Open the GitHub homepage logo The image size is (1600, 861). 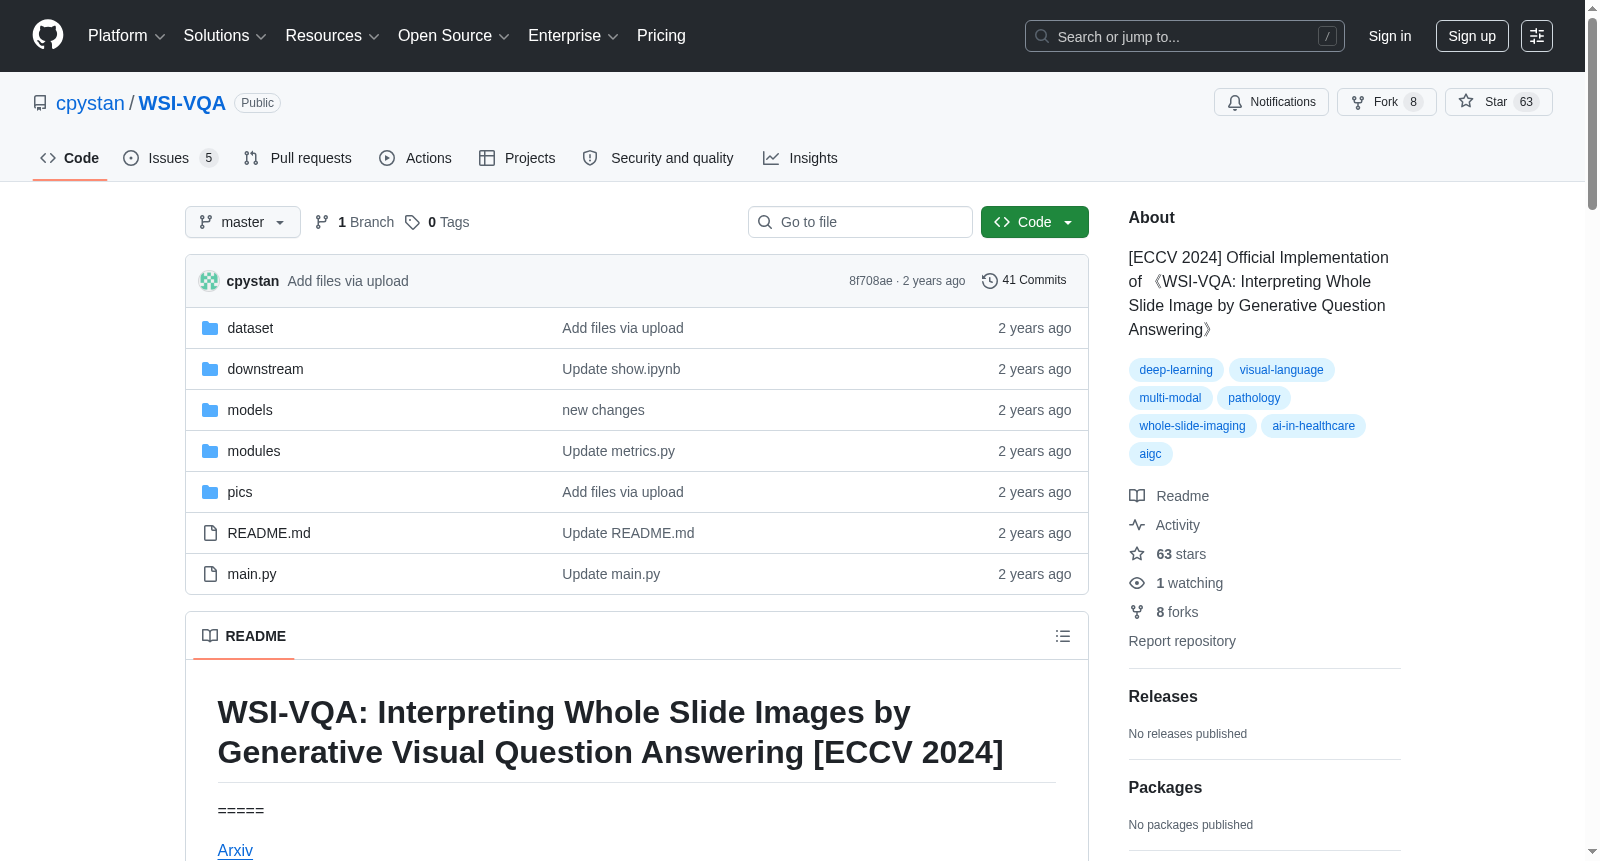(x=48, y=35)
